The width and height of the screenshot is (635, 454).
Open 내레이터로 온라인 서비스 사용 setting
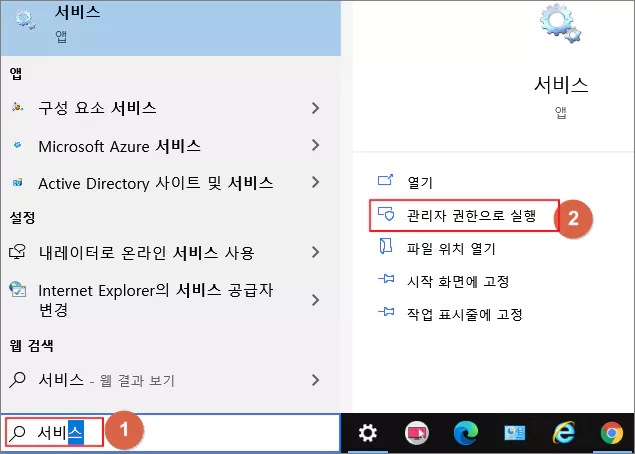(x=170, y=252)
